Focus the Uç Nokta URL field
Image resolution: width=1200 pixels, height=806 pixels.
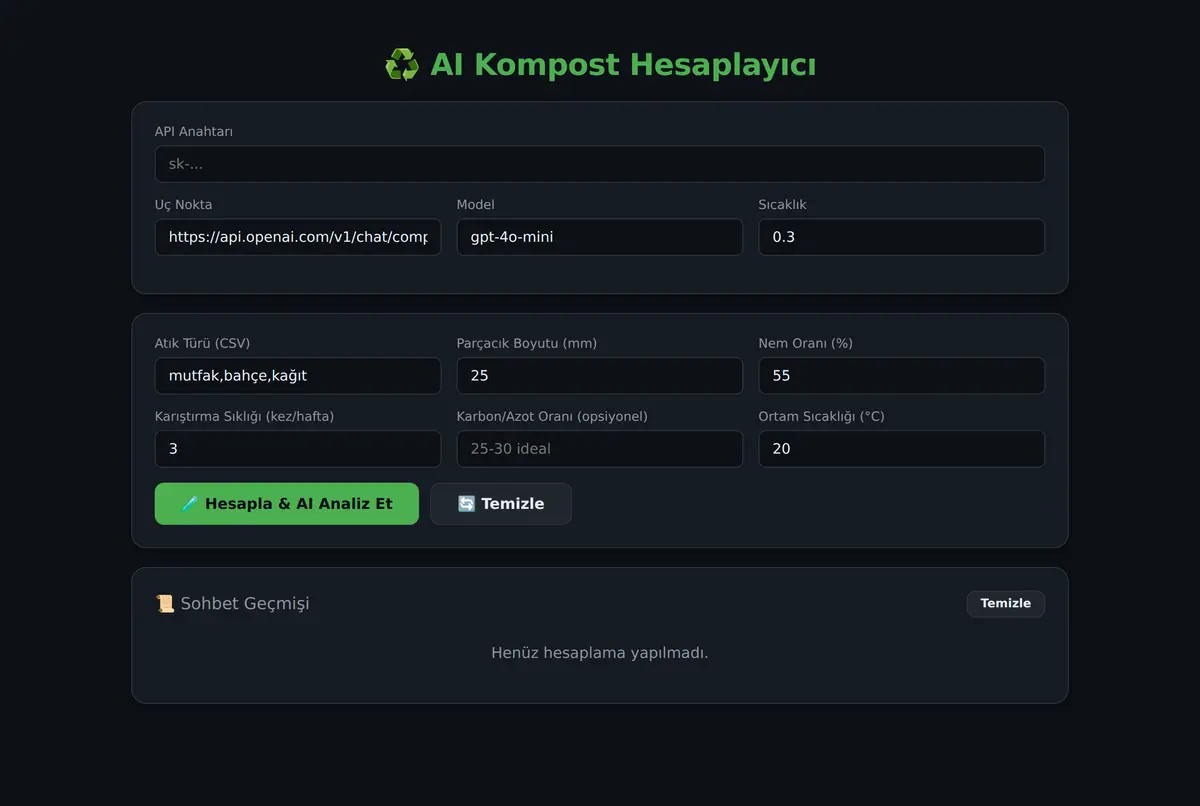[298, 237]
